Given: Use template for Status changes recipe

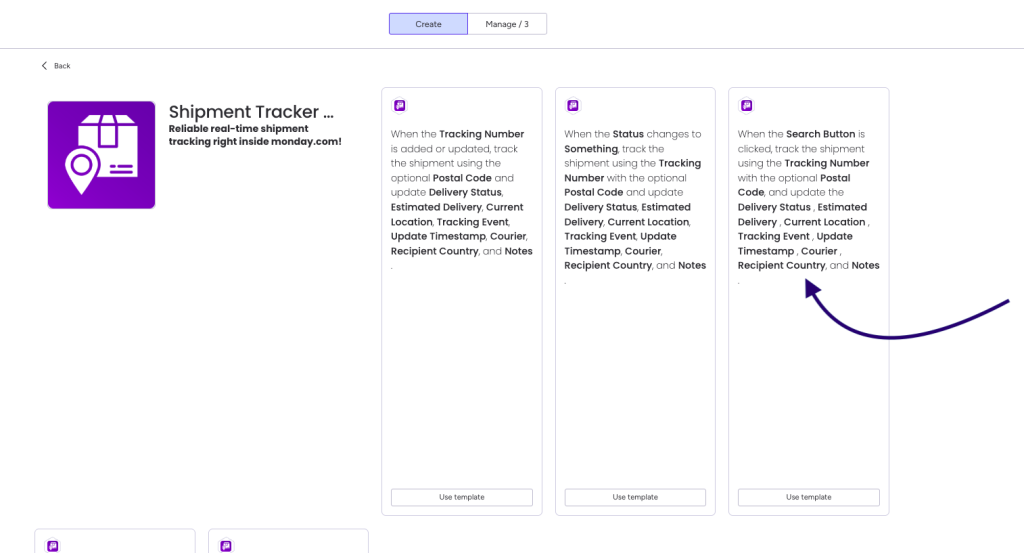Looking at the screenshot, I should pyautogui.click(x=635, y=497).
